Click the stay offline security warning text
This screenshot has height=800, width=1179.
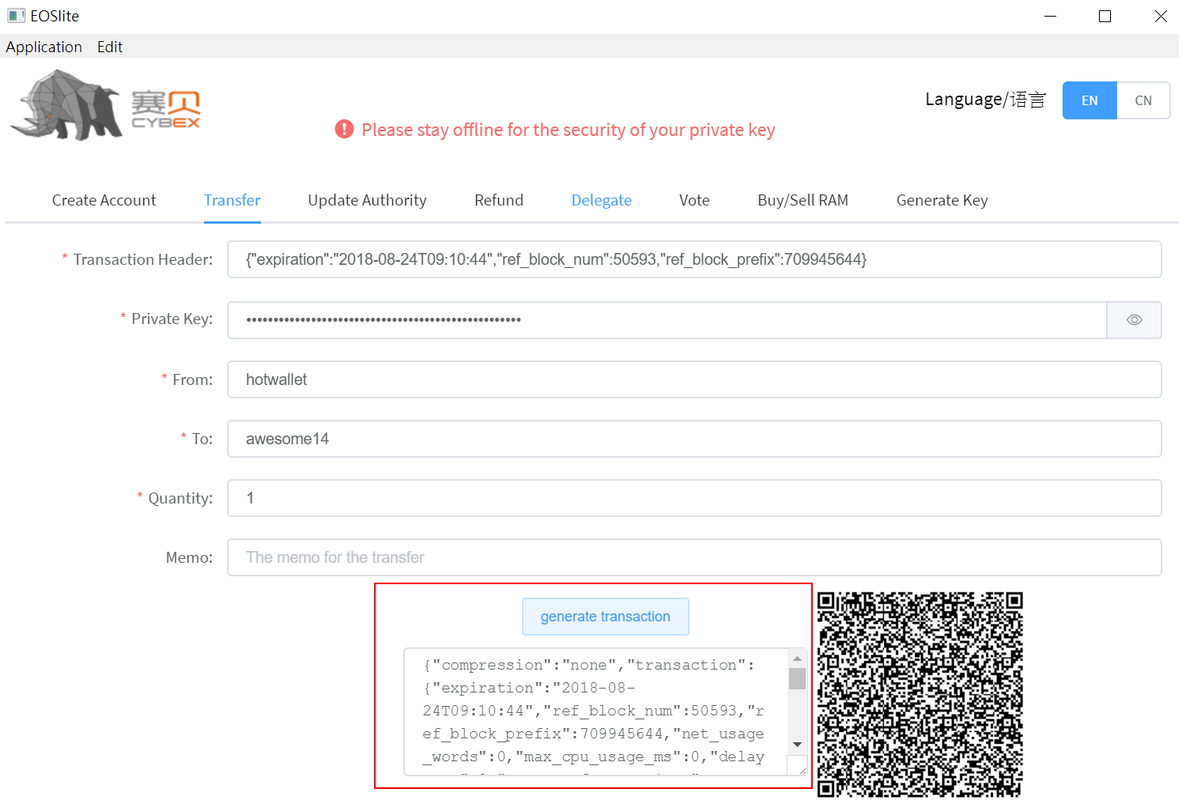(568, 129)
